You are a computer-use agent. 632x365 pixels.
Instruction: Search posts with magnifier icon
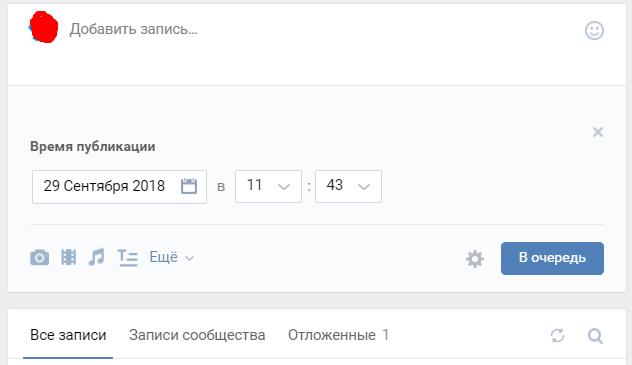pyautogui.click(x=595, y=336)
